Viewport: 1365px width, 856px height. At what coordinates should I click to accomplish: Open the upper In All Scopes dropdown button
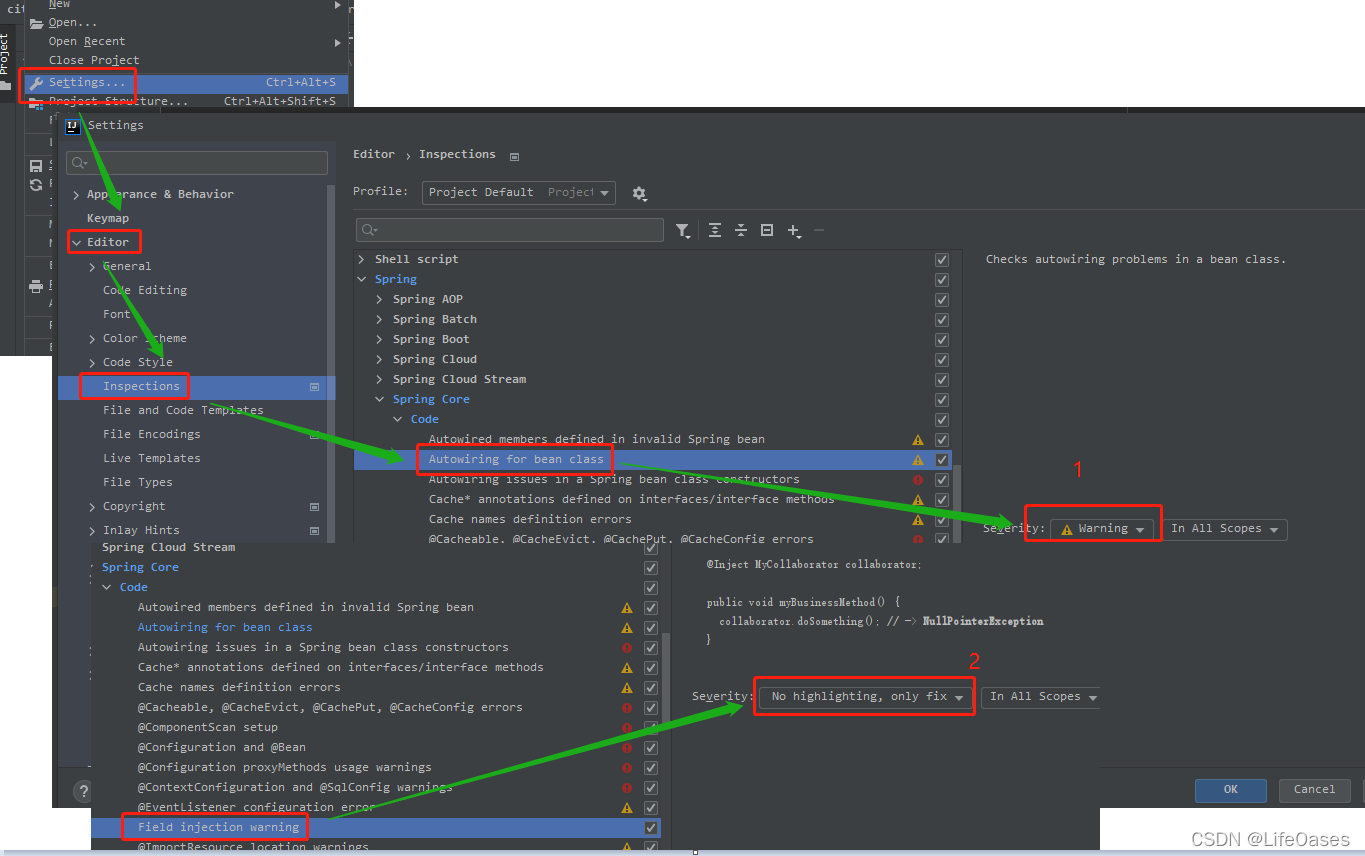[1226, 529]
